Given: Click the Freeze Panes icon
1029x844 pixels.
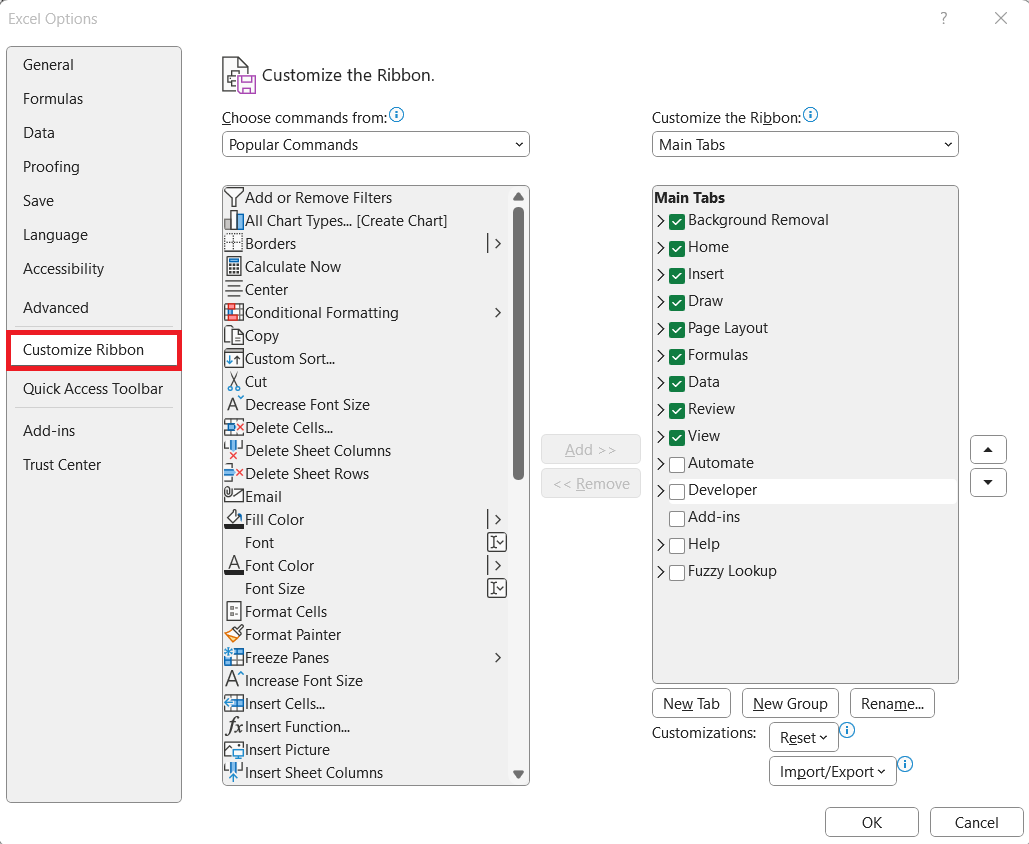Looking at the screenshot, I should [234, 657].
